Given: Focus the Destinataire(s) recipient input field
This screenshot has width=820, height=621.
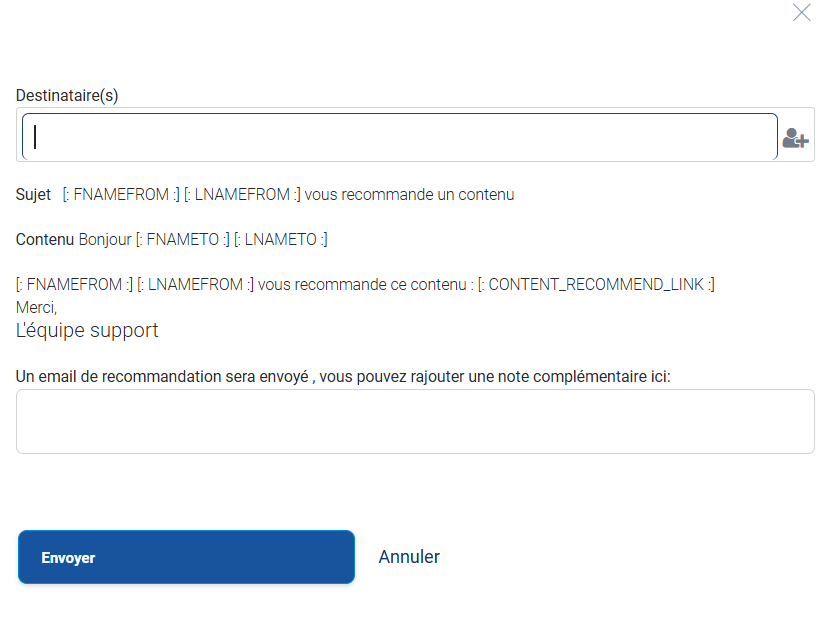Looking at the screenshot, I should click(400, 137).
